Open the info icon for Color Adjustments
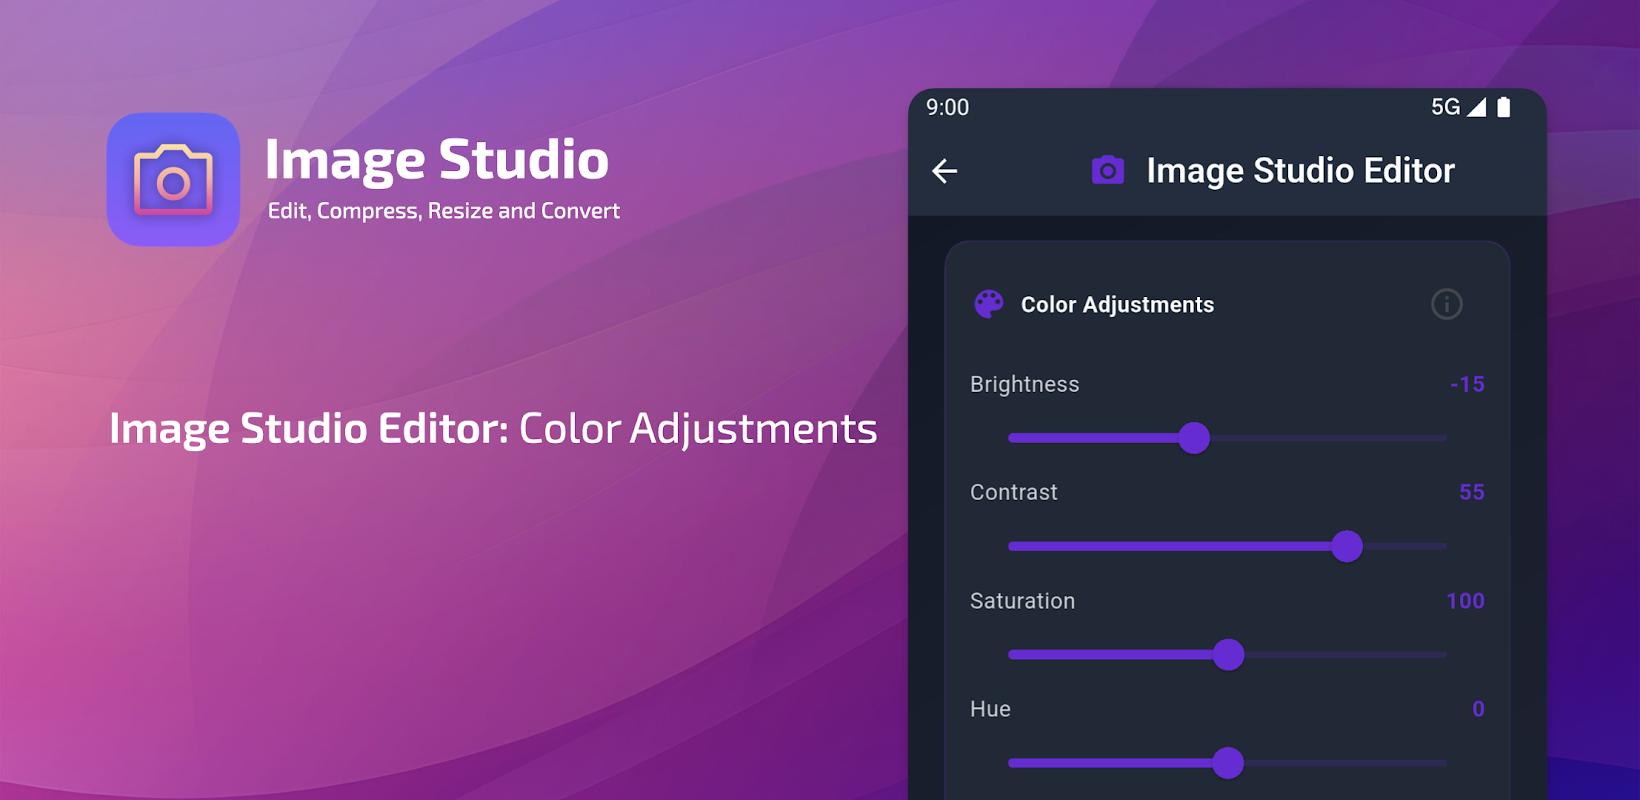The height and width of the screenshot is (800, 1640). point(1446,304)
